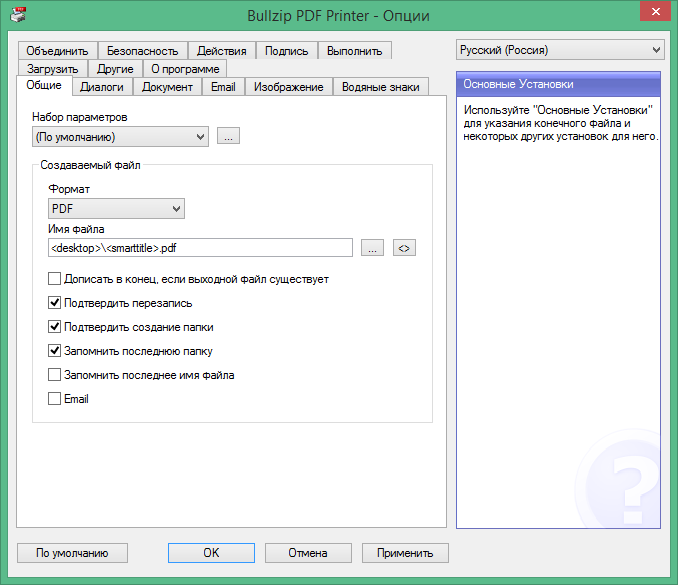Open the Выполнить tab
This screenshot has height=585, width=678.
coord(355,51)
